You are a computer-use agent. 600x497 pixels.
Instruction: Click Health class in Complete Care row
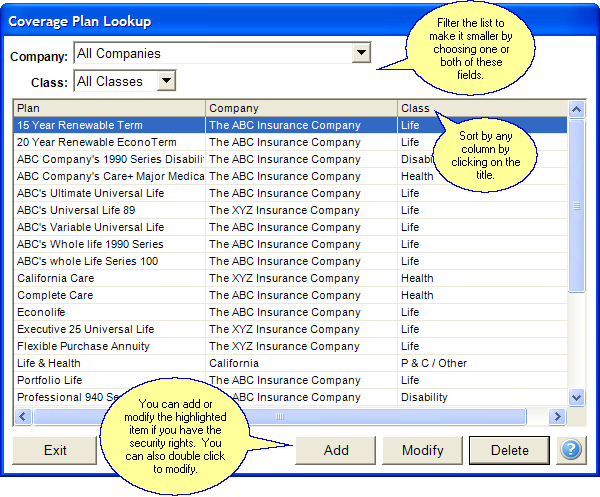click(x=417, y=295)
